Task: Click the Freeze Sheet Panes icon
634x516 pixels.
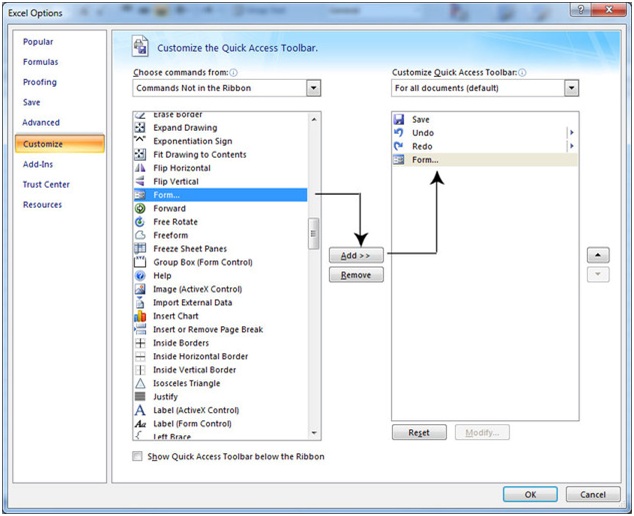Action: point(140,249)
